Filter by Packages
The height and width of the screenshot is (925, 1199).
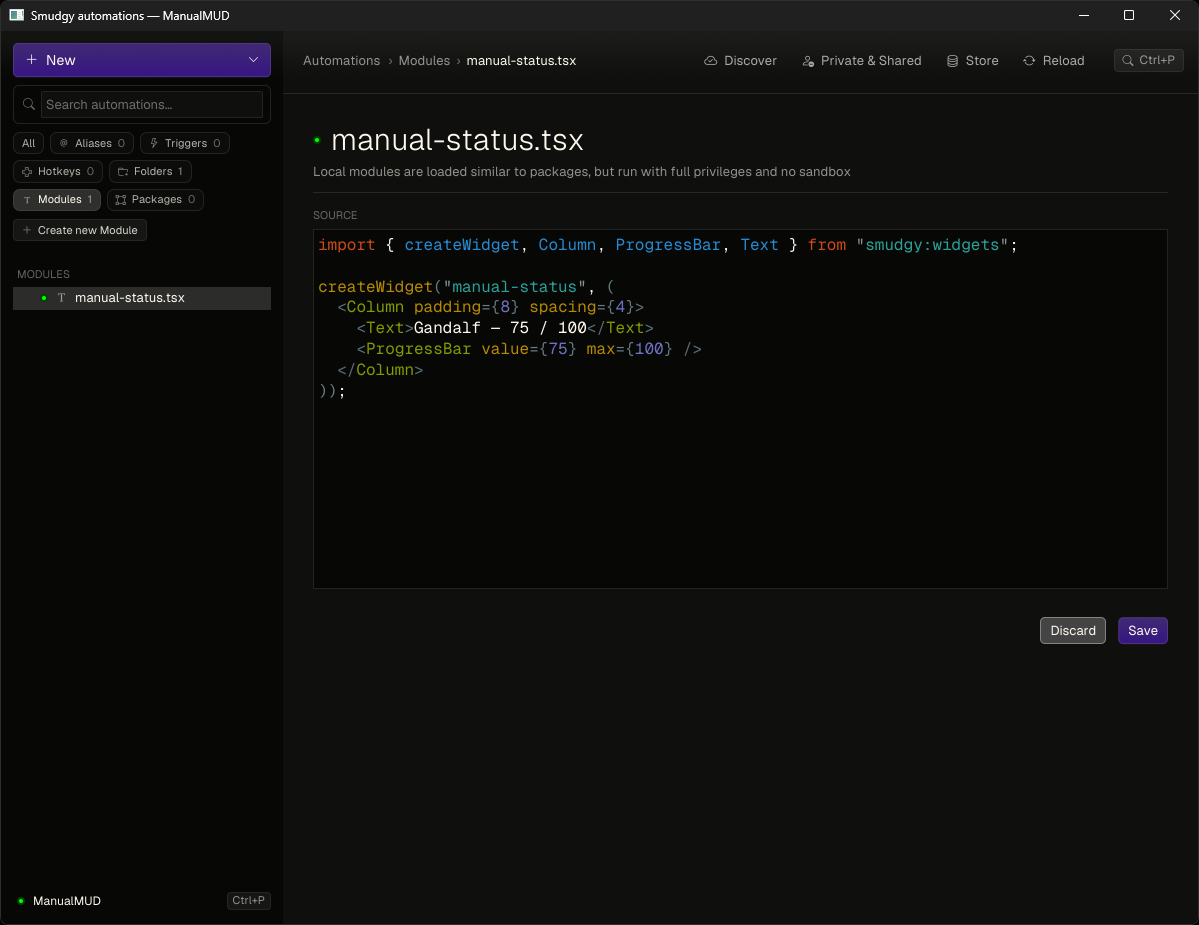click(155, 200)
